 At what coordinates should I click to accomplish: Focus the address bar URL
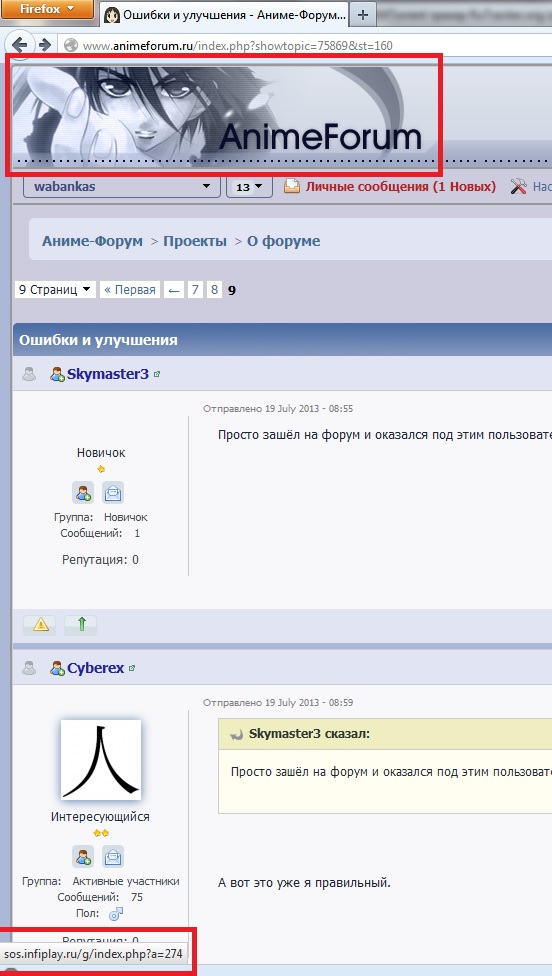point(238,45)
